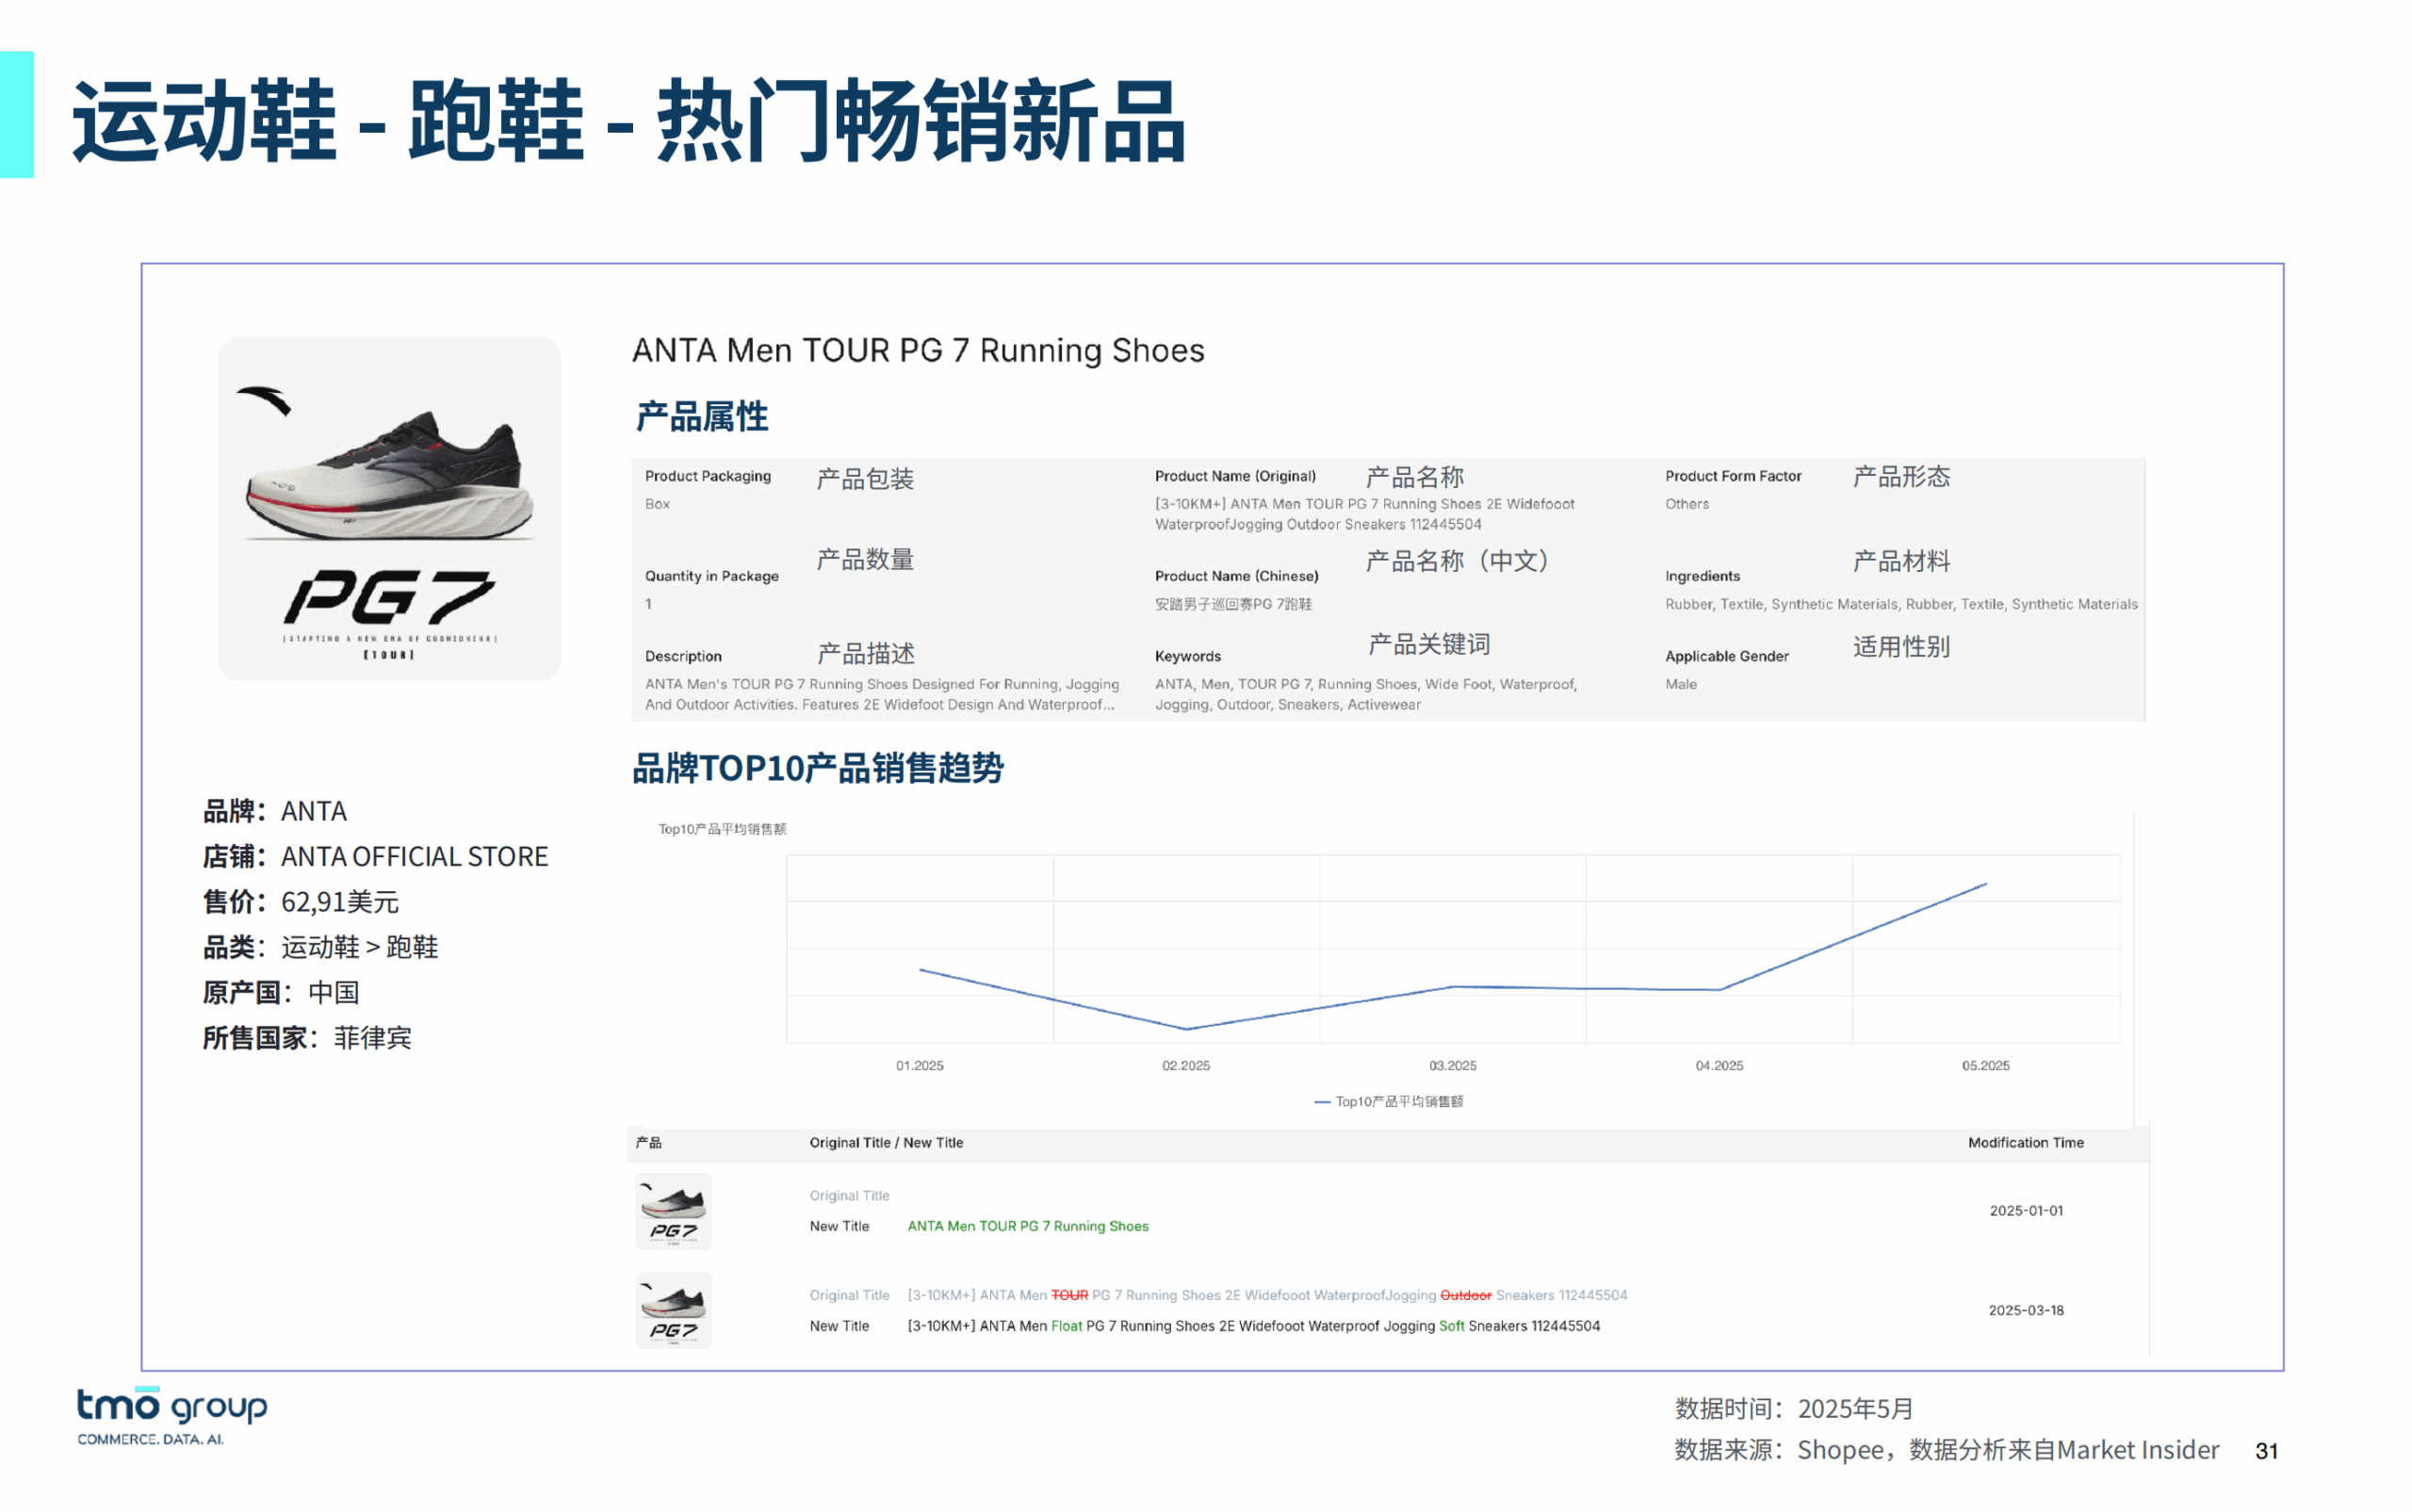The image size is (2412, 1512).
Task: Click the 适用性别 Chinese annotation
Action: pos(1901,647)
